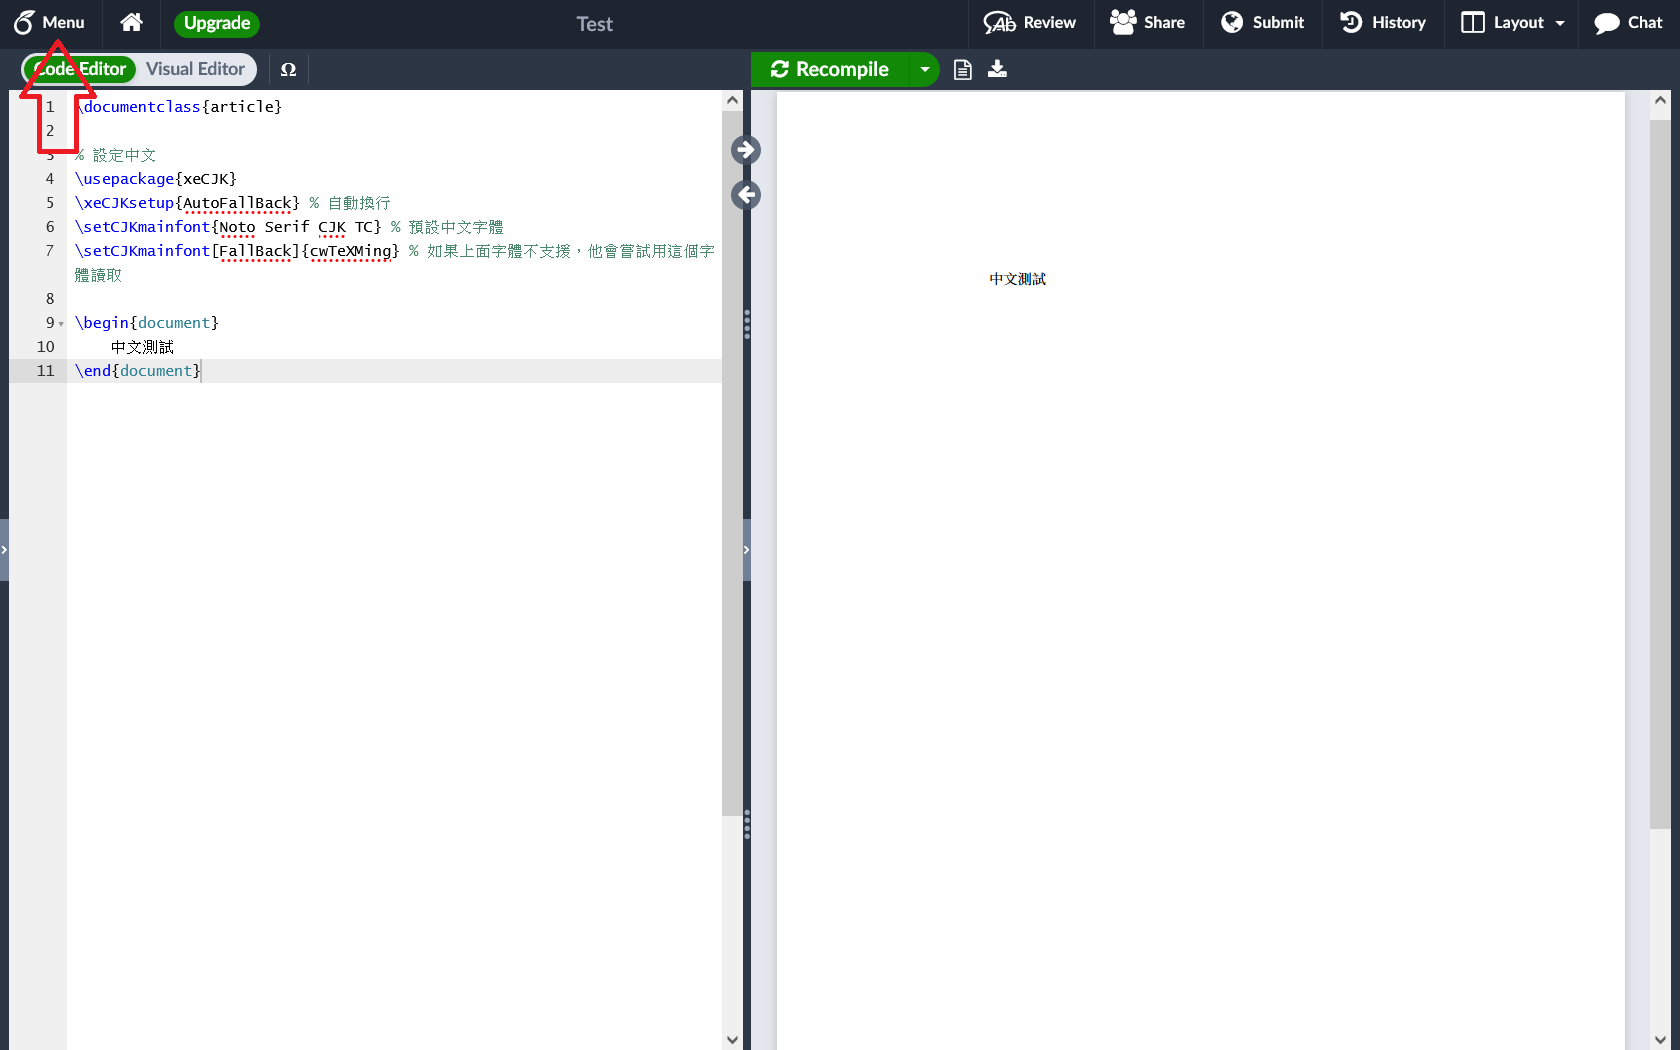Open the Recompile options dropdown arrow
1680x1050 pixels.
pos(925,69)
